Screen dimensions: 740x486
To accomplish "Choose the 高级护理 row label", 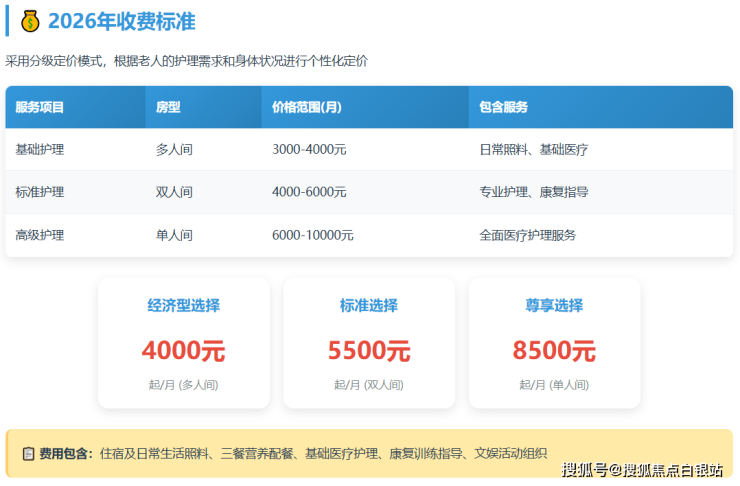I will tap(40, 236).
